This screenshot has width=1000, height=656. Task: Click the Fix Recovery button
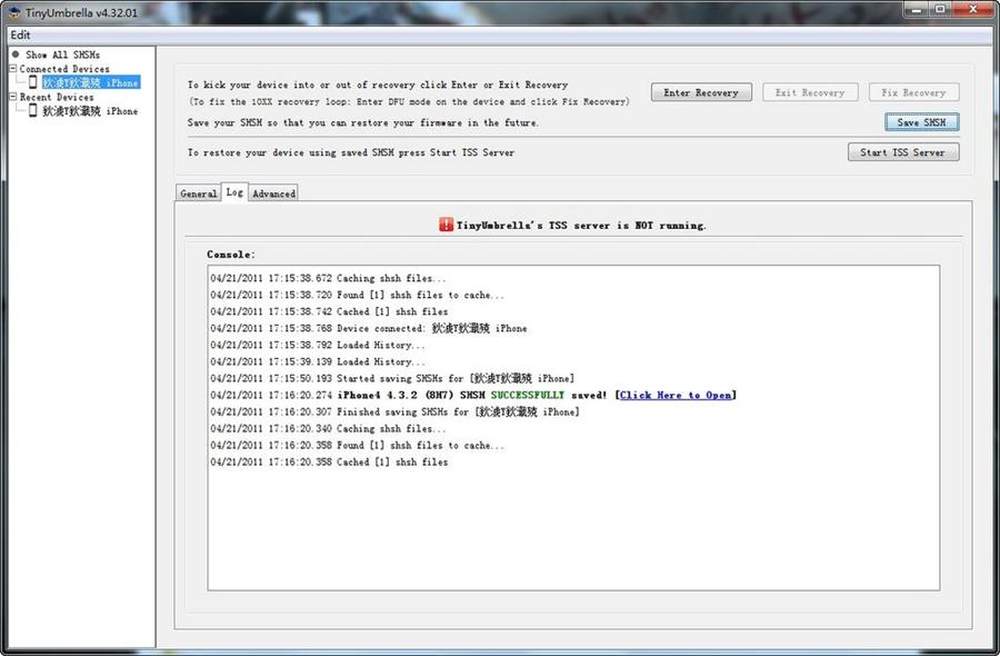point(913,92)
